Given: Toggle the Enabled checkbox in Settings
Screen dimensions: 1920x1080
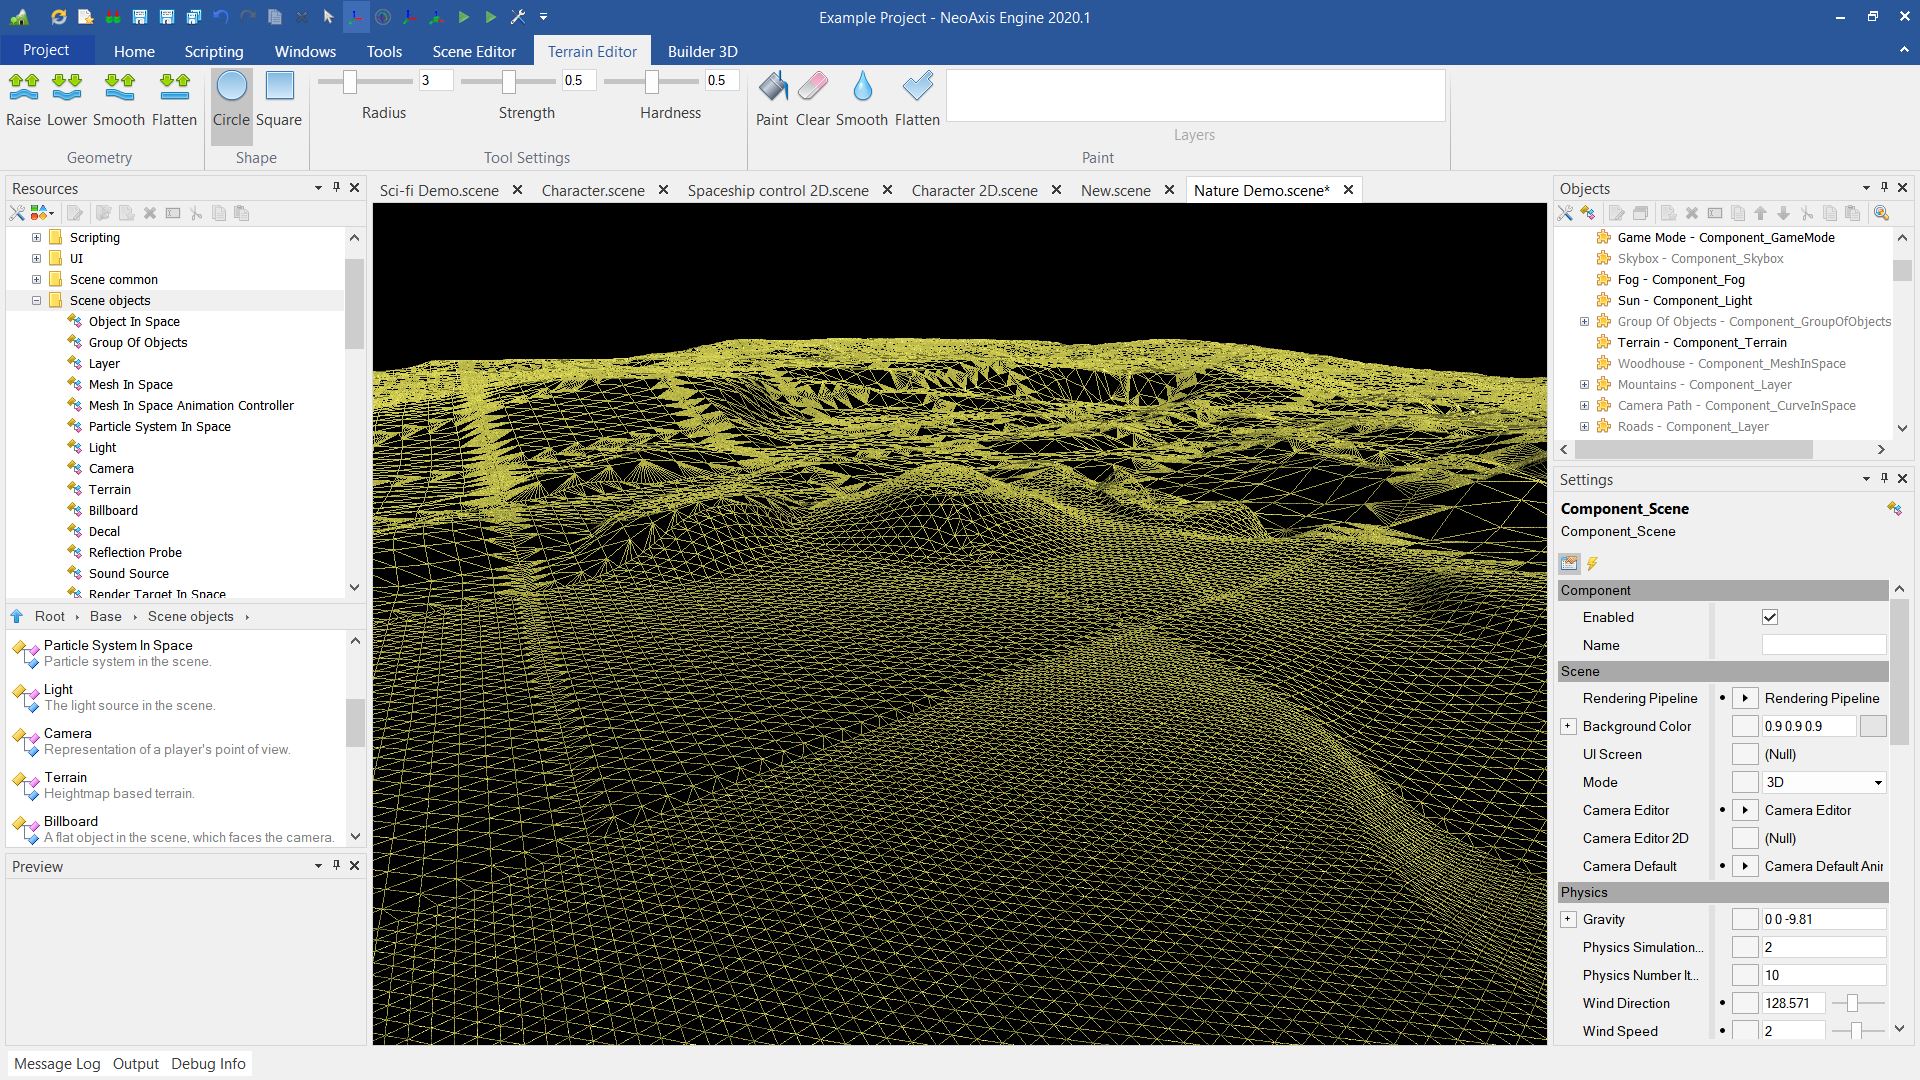Looking at the screenshot, I should [x=1770, y=617].
